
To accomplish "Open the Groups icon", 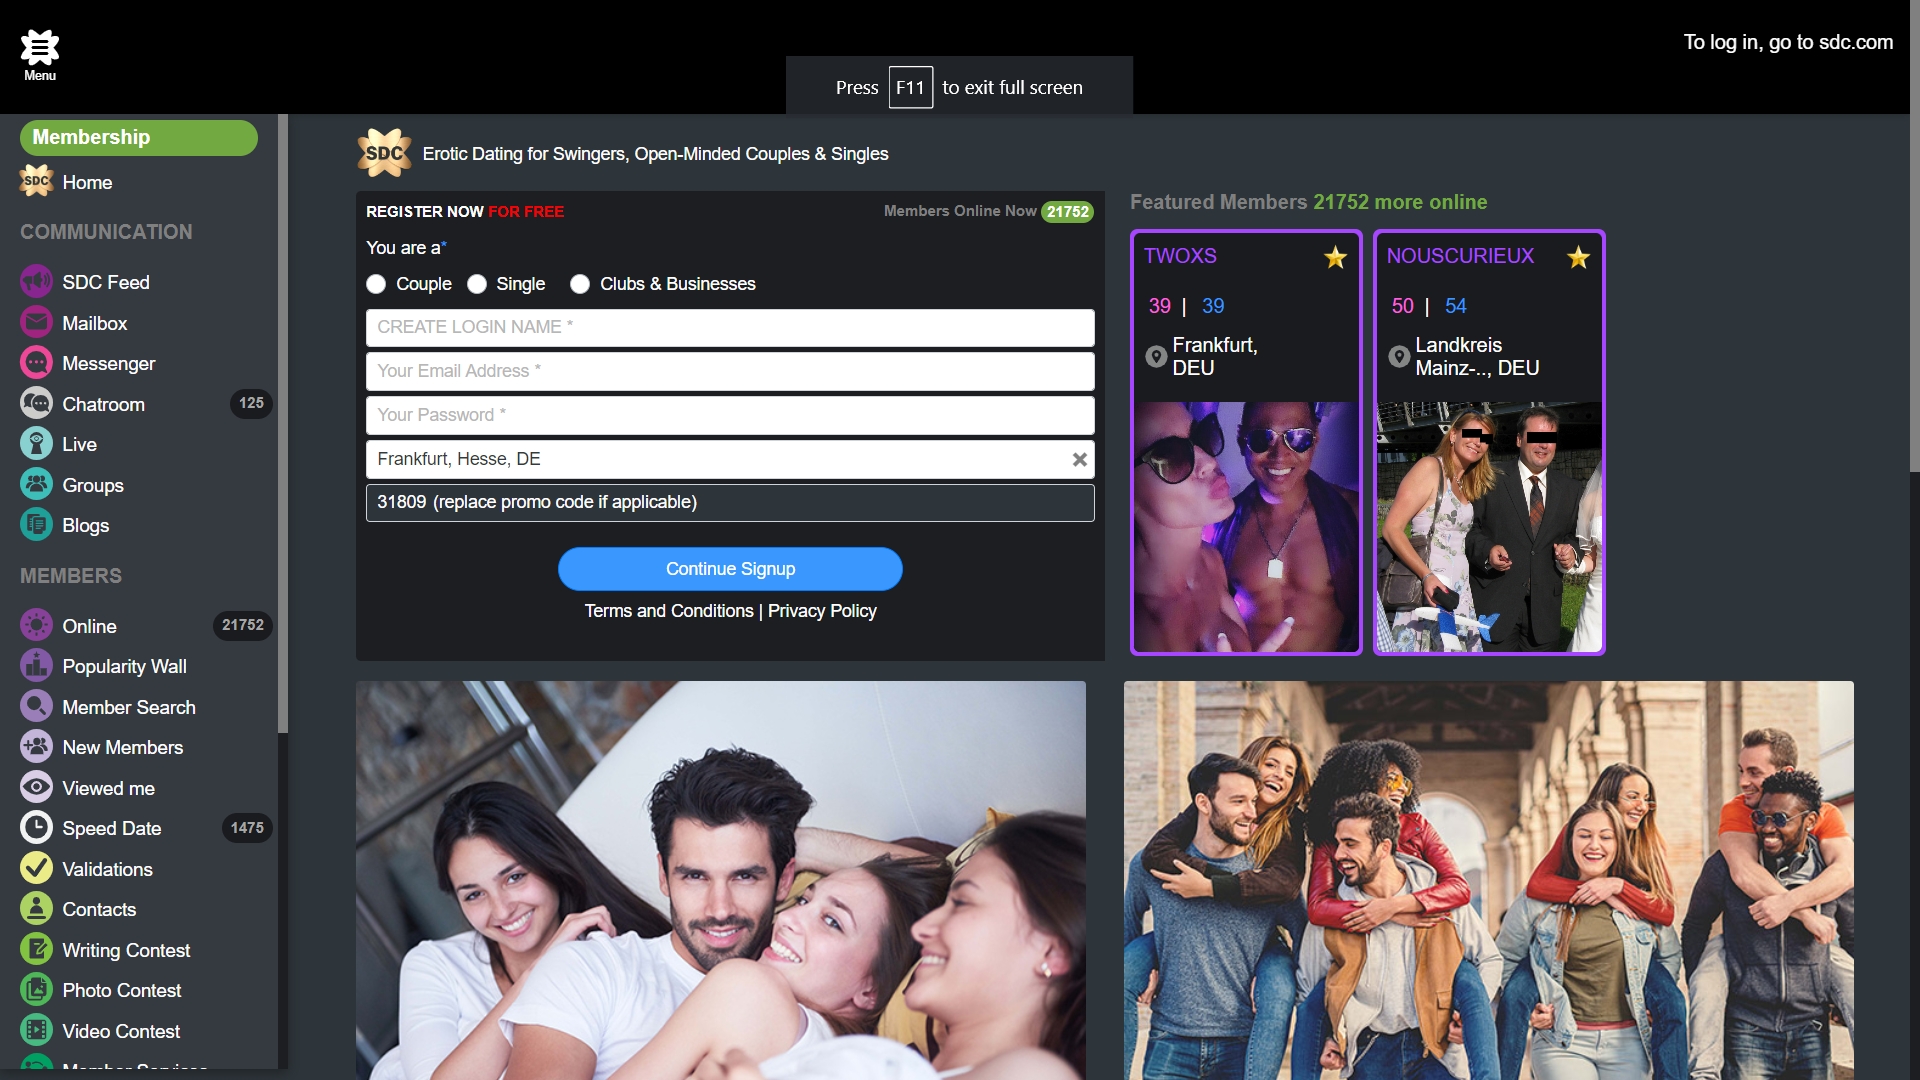I will pos(37,485).
